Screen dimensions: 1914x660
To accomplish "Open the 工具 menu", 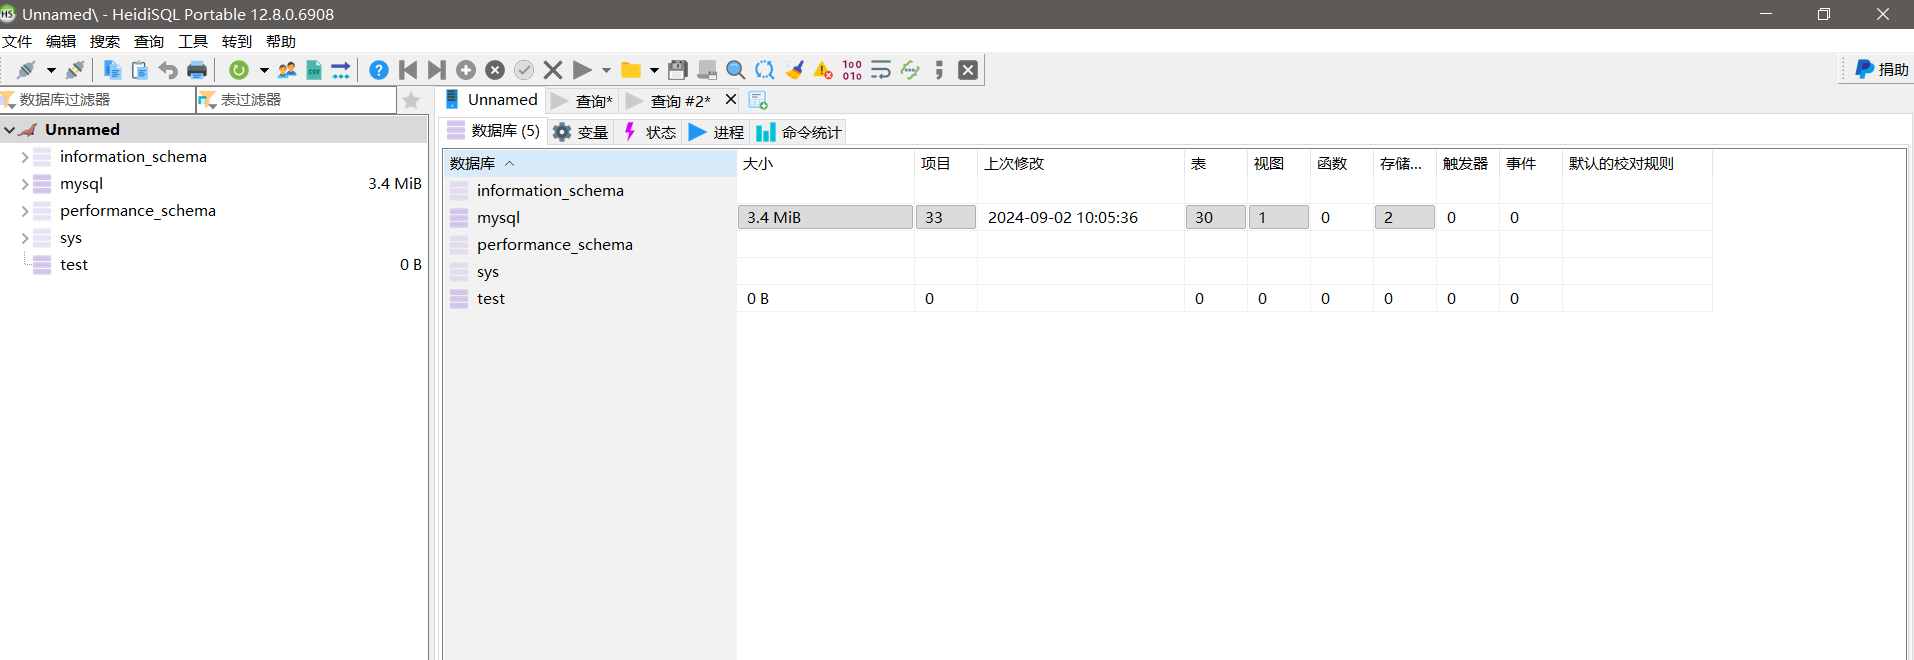I will pos(193,41).
